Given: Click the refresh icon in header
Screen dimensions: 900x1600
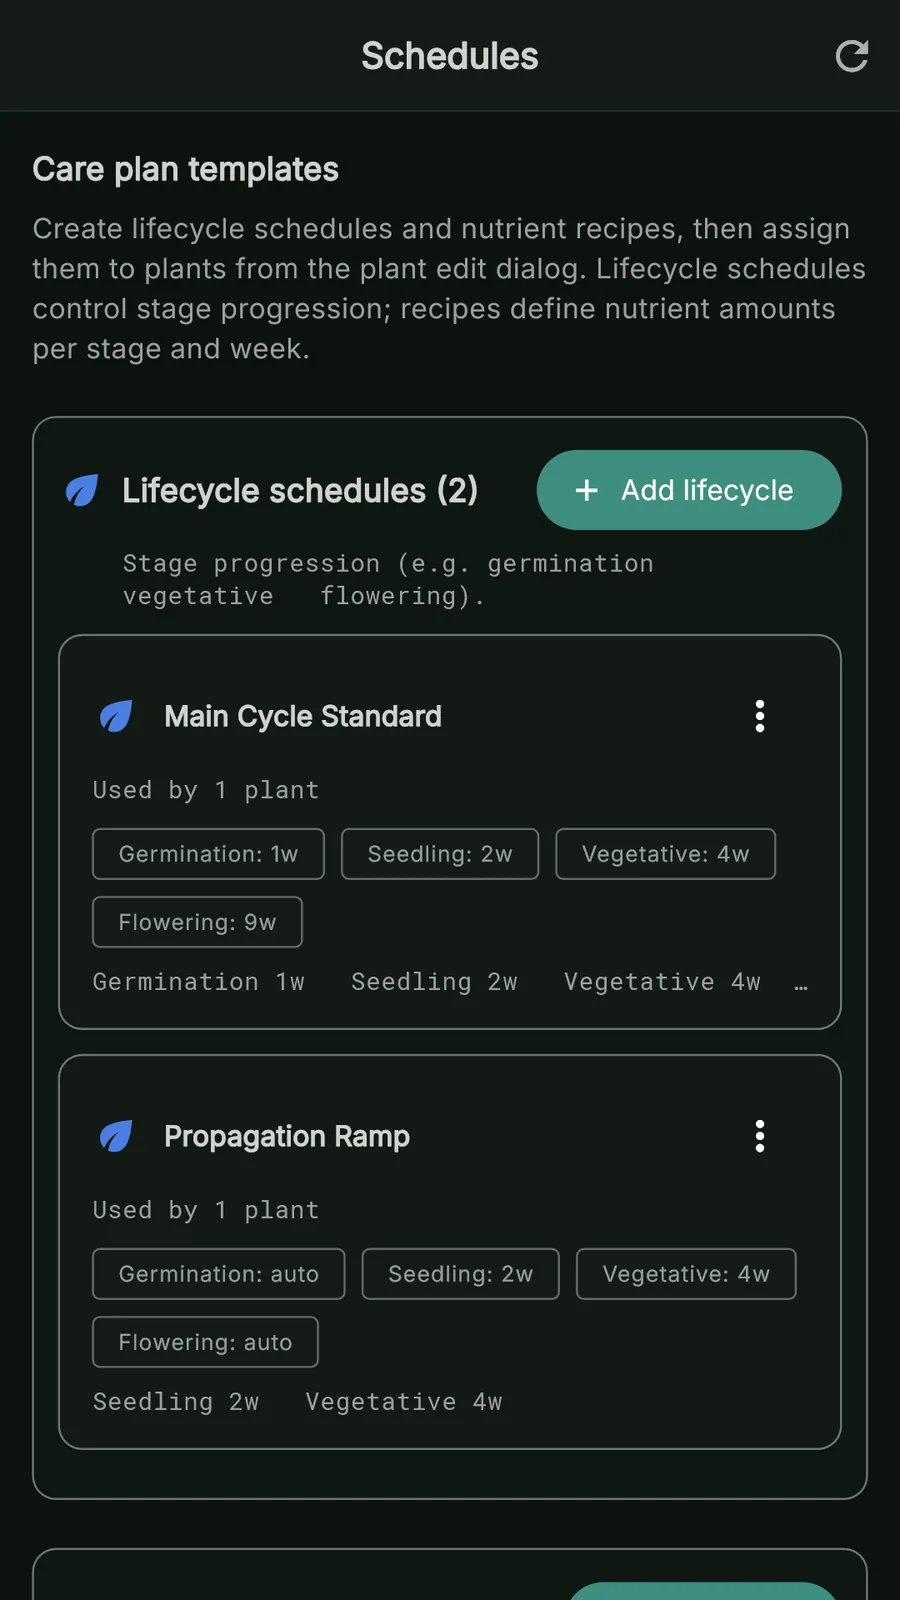Looking at the screenshot, I should tap(851, 57).
